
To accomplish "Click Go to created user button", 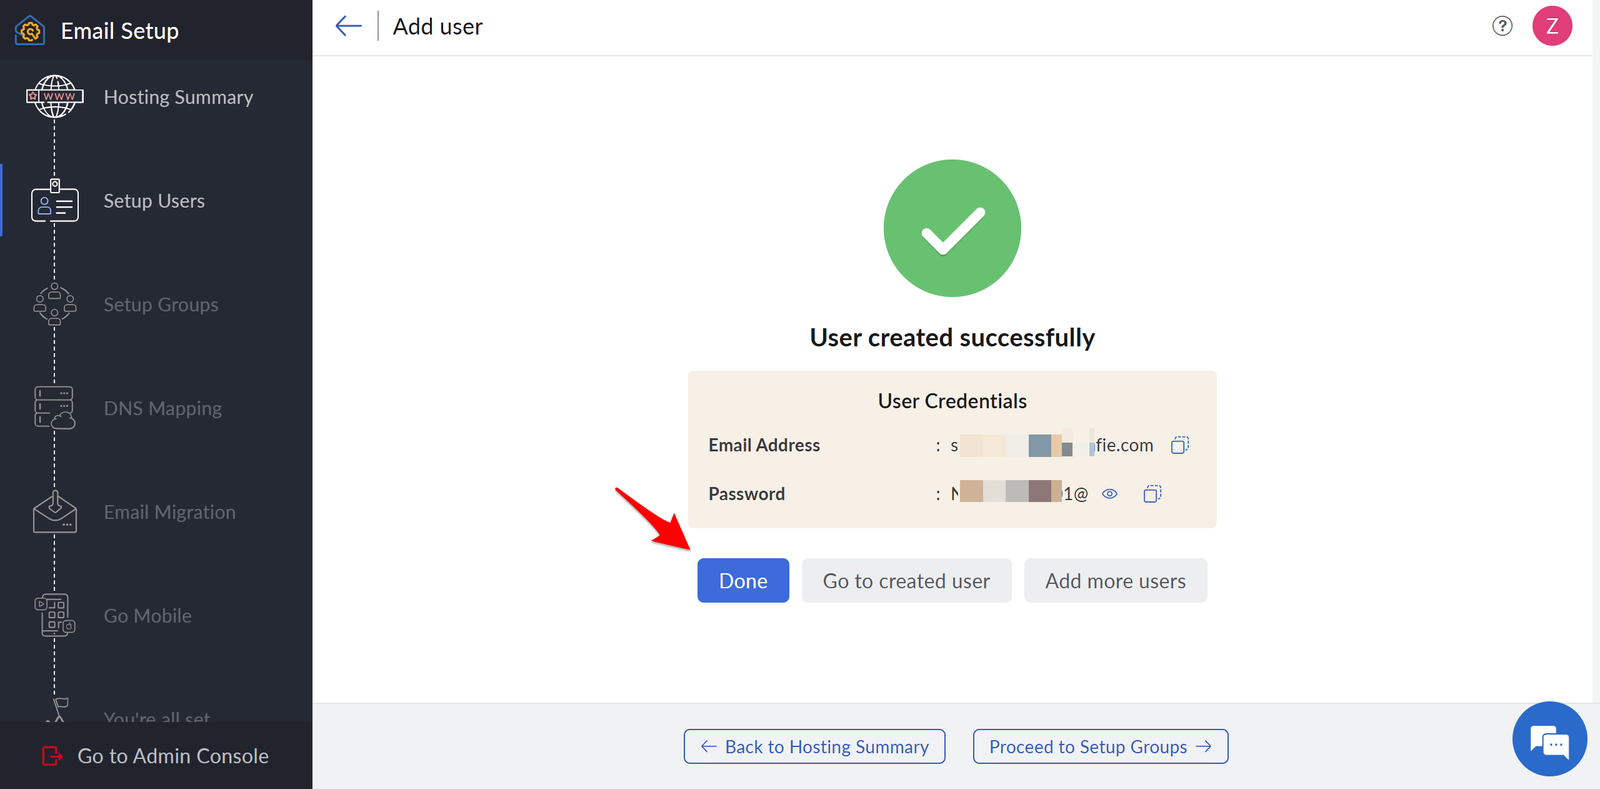I will pos(906,581).
